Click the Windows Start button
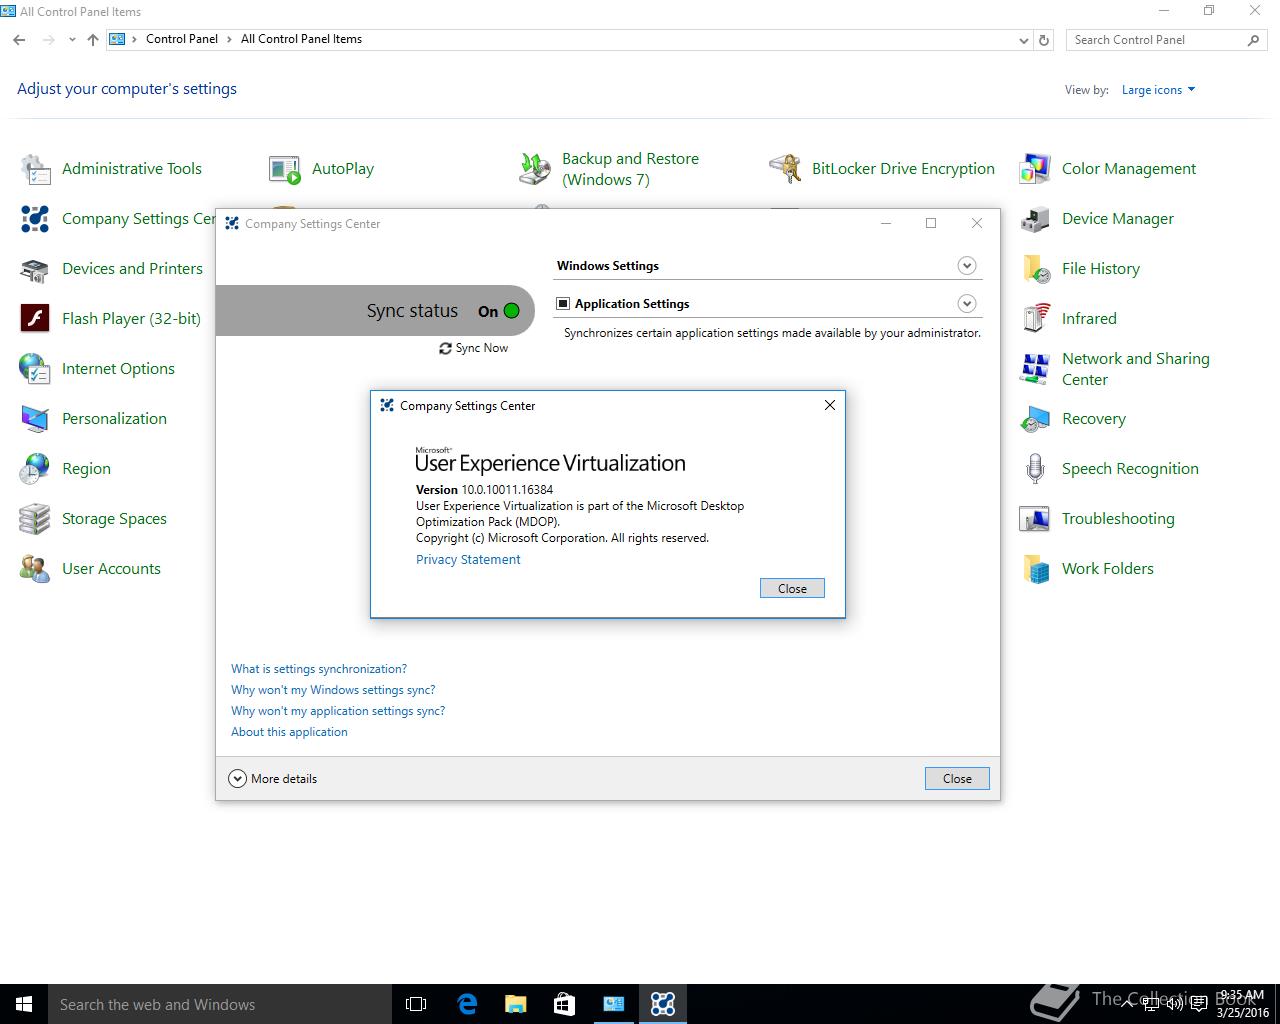The image size is (1280, 1024). coord(24,1004)
